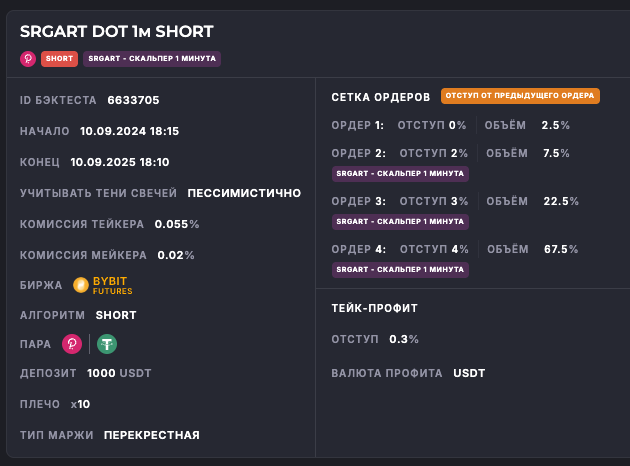
Task: Click the red SHORT badge under the title
Action: (59, 59)
